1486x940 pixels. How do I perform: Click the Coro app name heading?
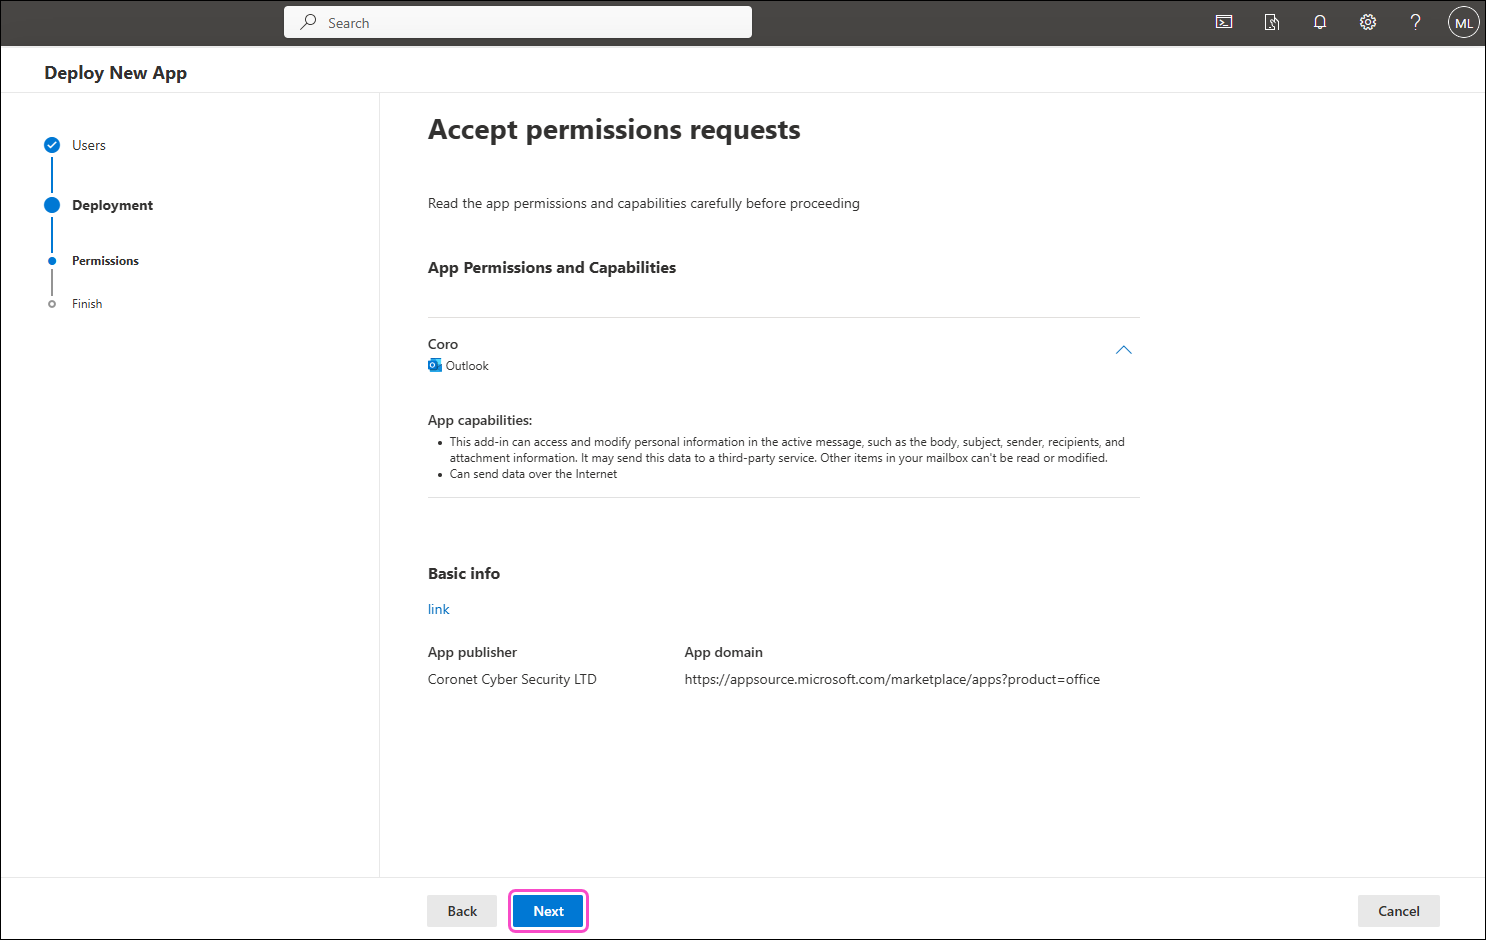pyautogui.click(x=443, y=344)
